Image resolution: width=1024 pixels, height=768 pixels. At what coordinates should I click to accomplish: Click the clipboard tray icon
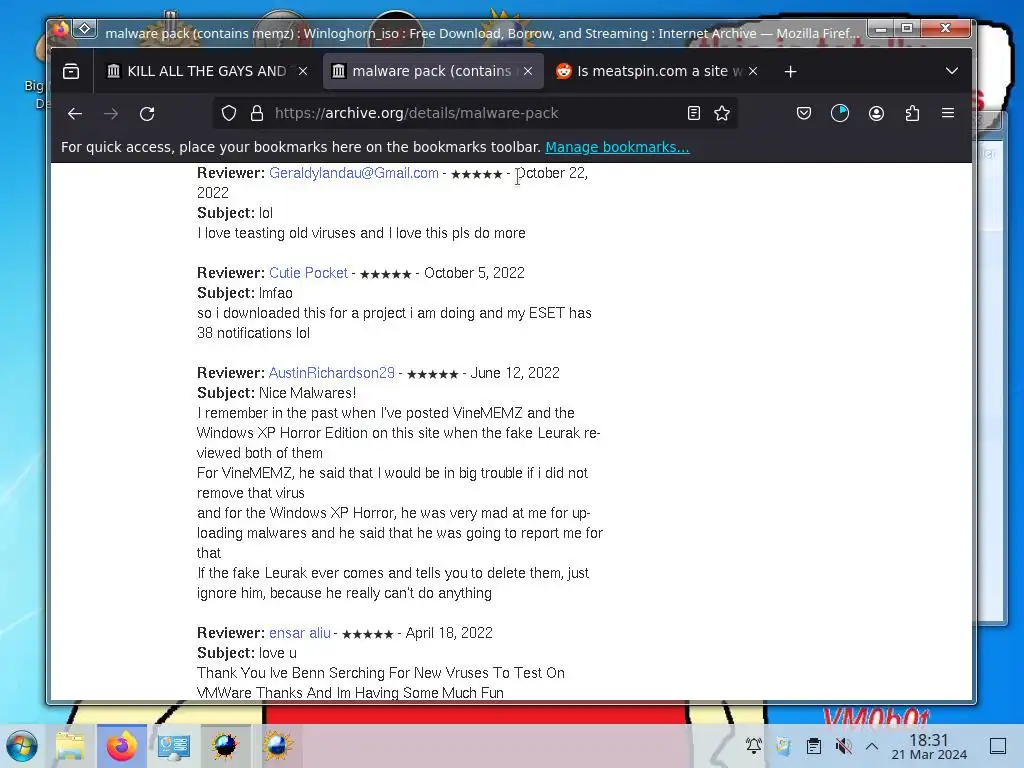point(813,745)
